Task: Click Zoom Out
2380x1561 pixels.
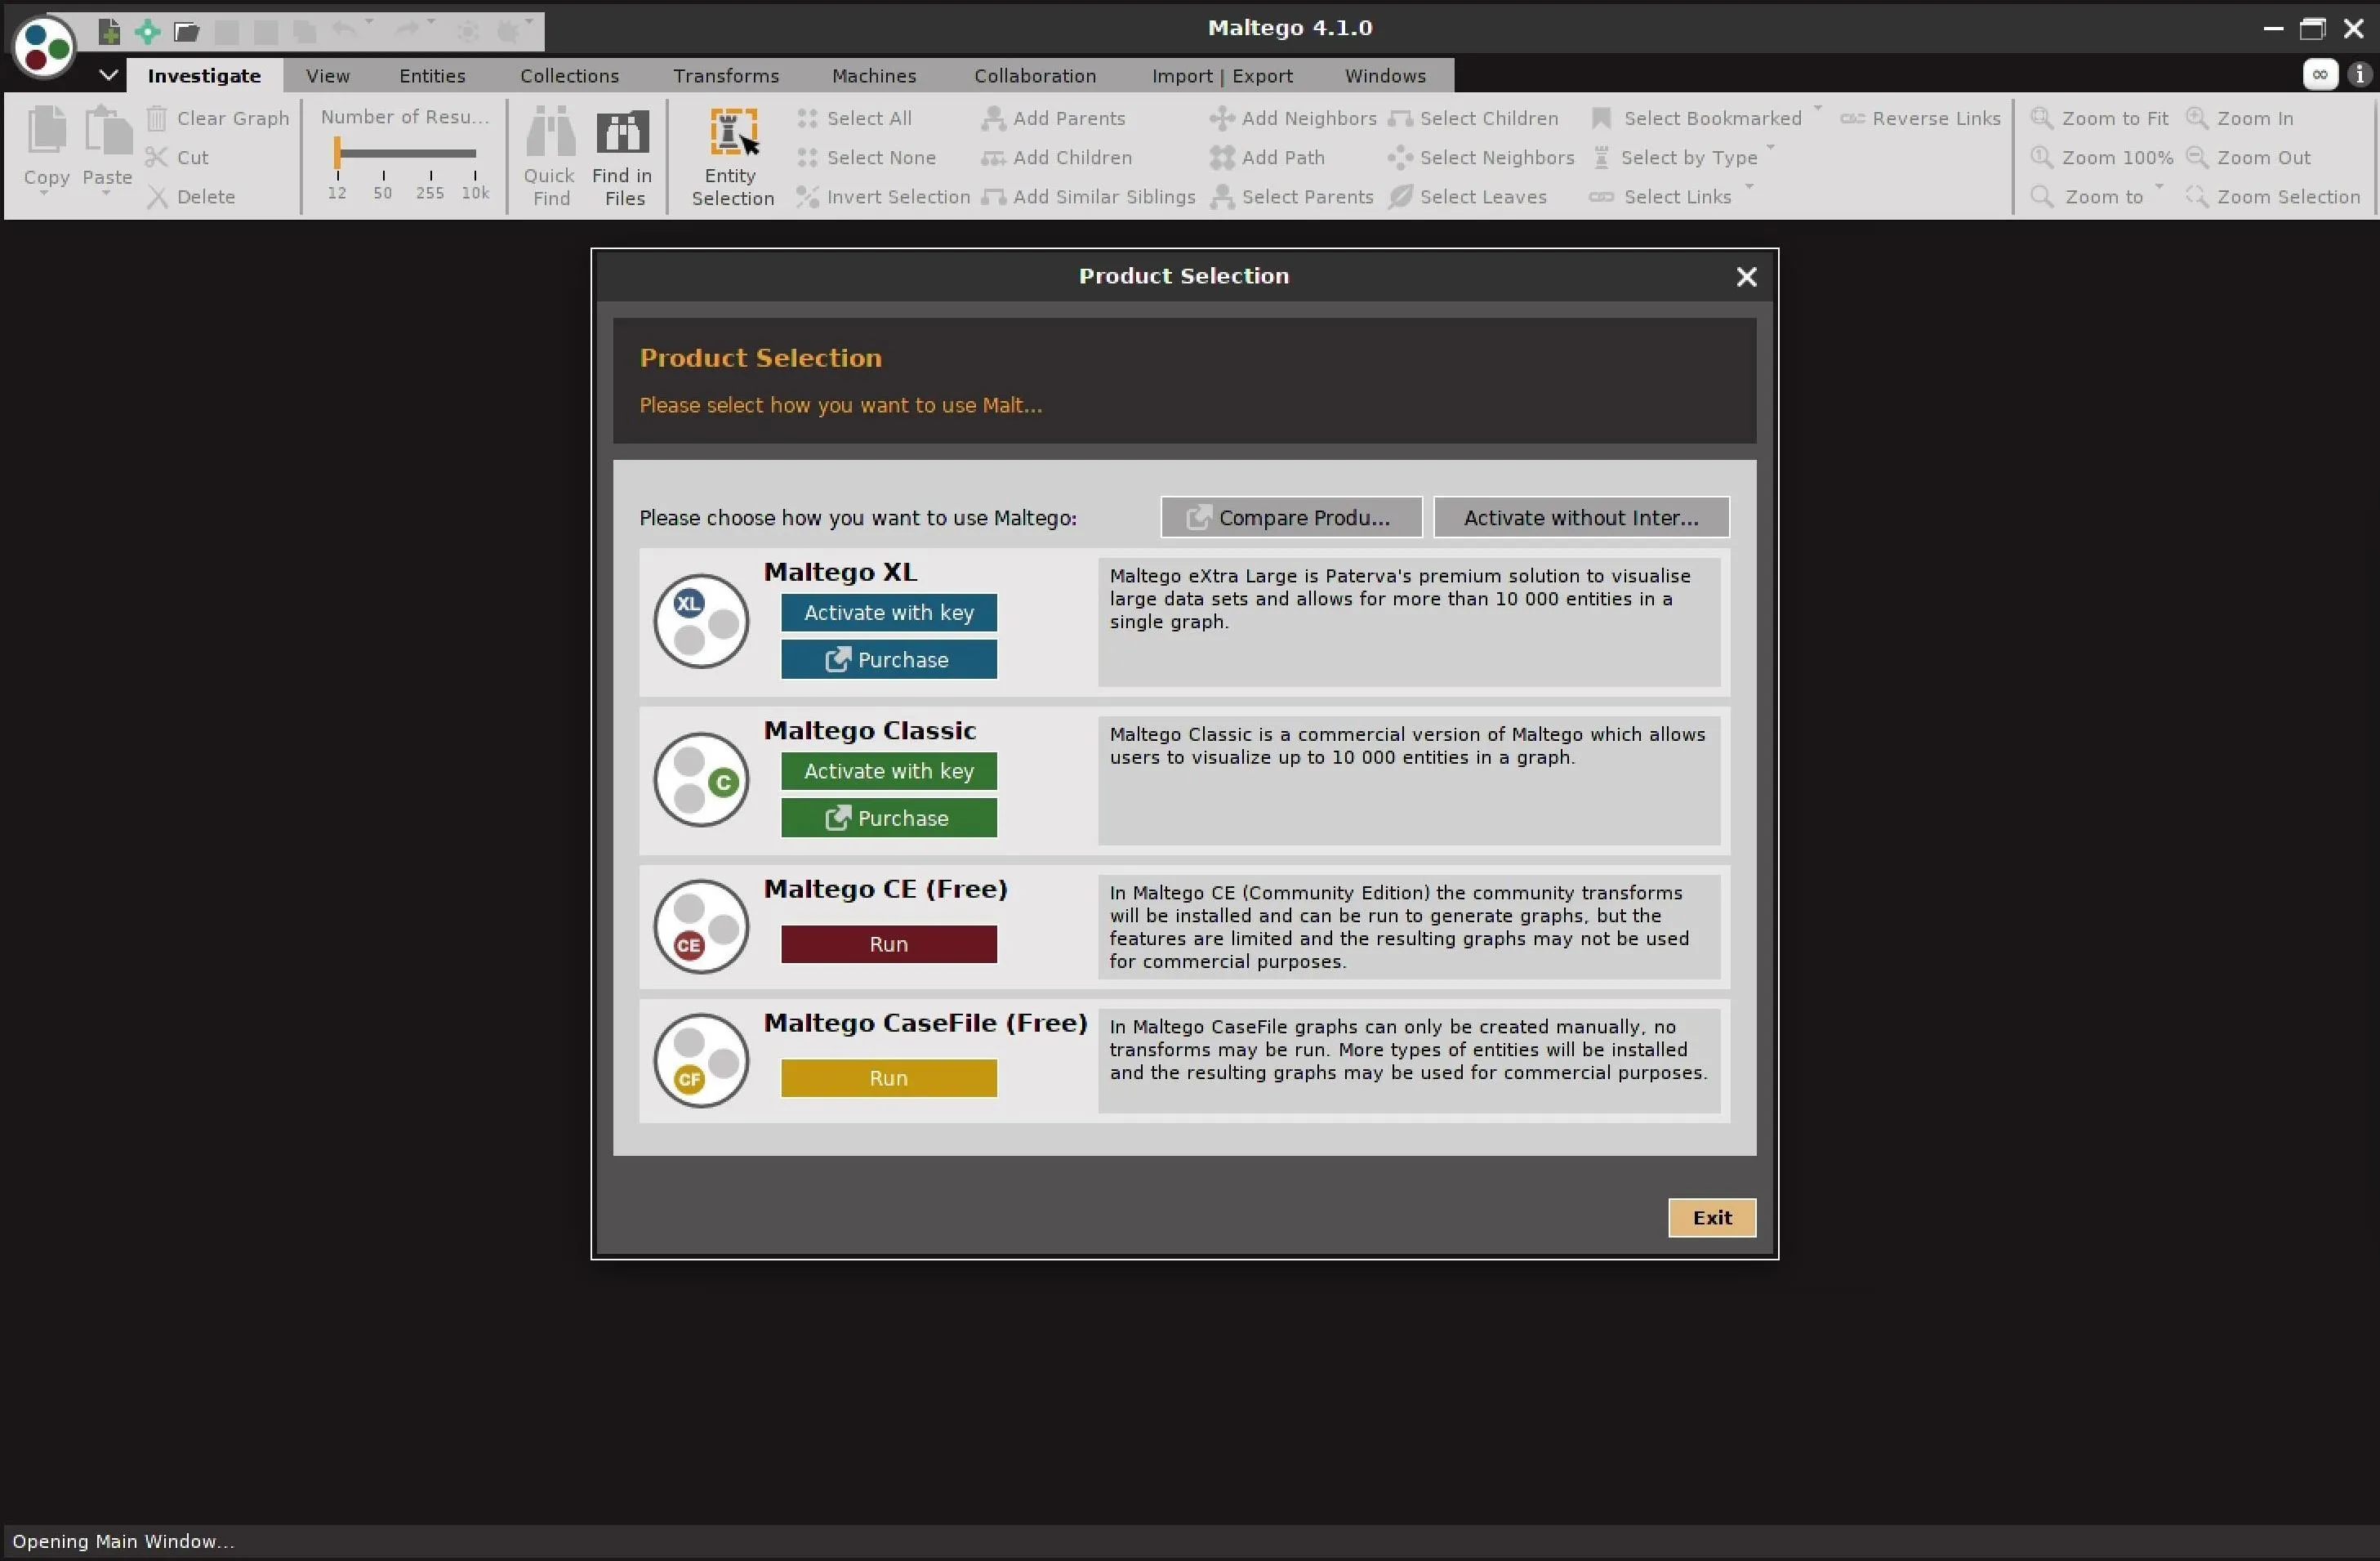Action: [2249, 157]
